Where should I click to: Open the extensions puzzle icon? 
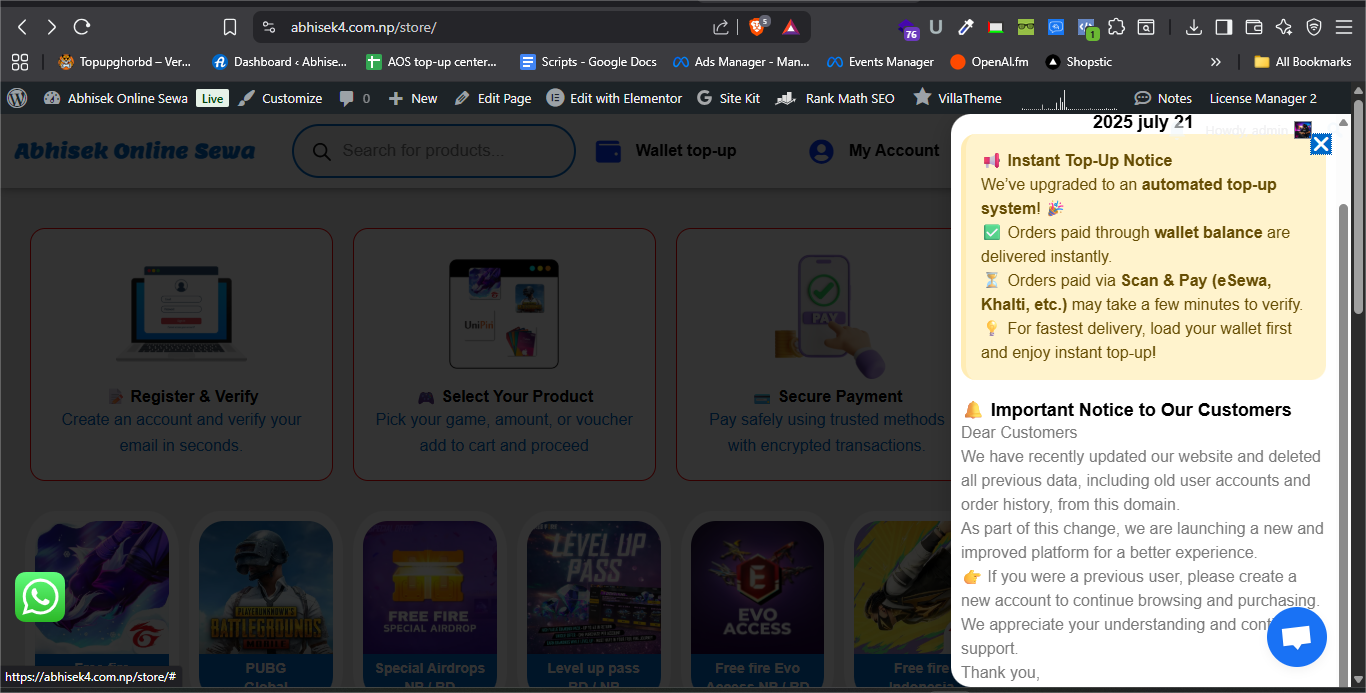[1116, 27]
